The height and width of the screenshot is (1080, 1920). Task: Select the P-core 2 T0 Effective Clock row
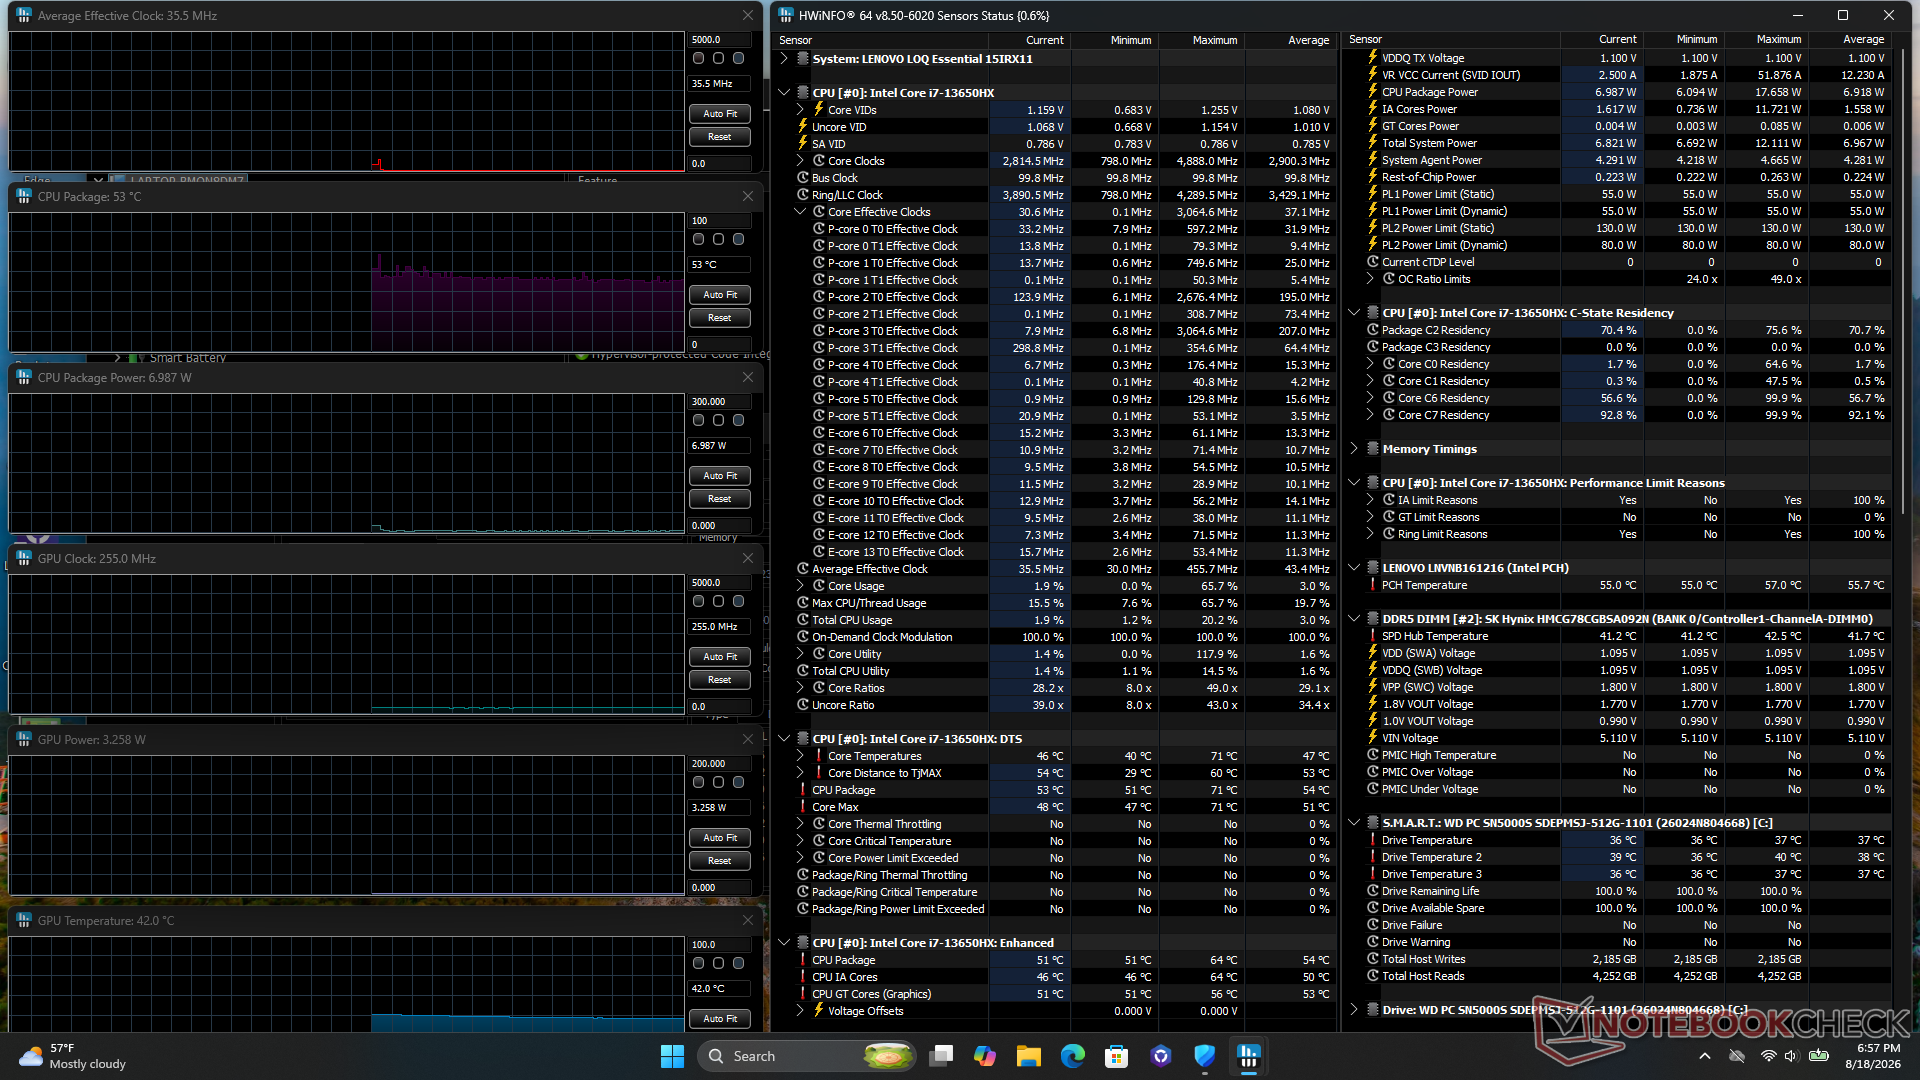[x=1056, y=297]
